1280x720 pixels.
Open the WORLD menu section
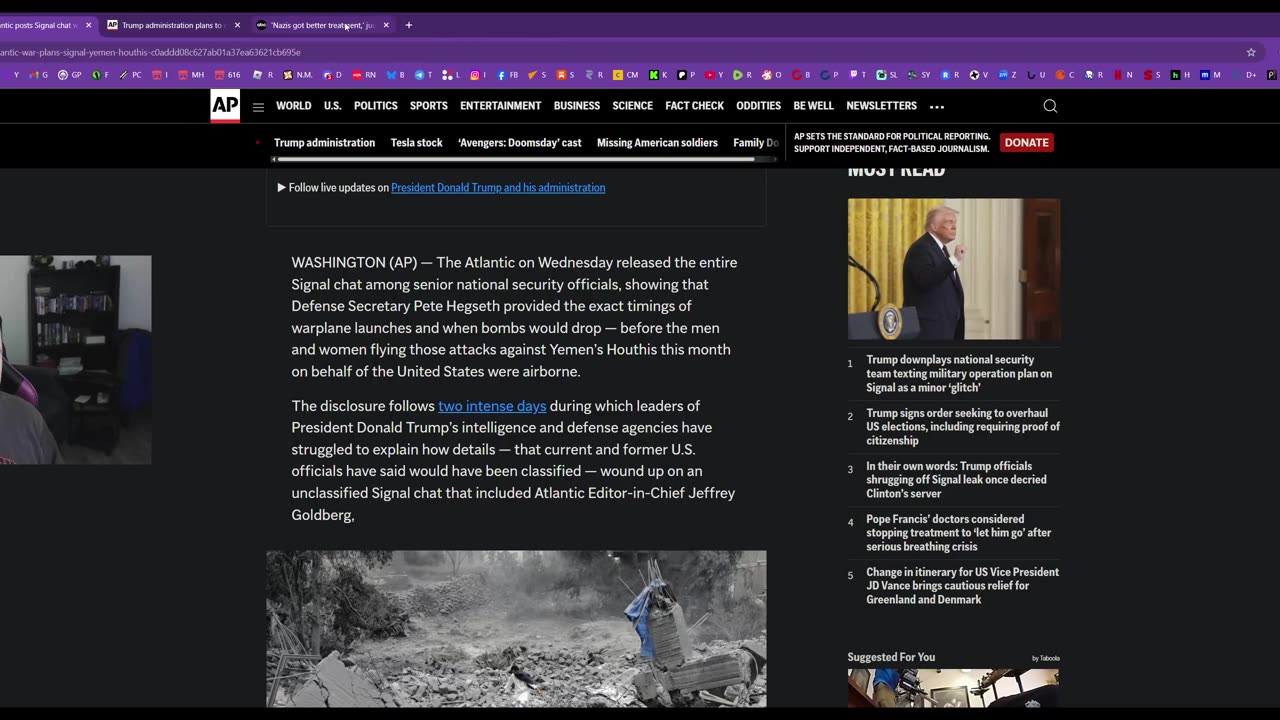click(293, 106)
